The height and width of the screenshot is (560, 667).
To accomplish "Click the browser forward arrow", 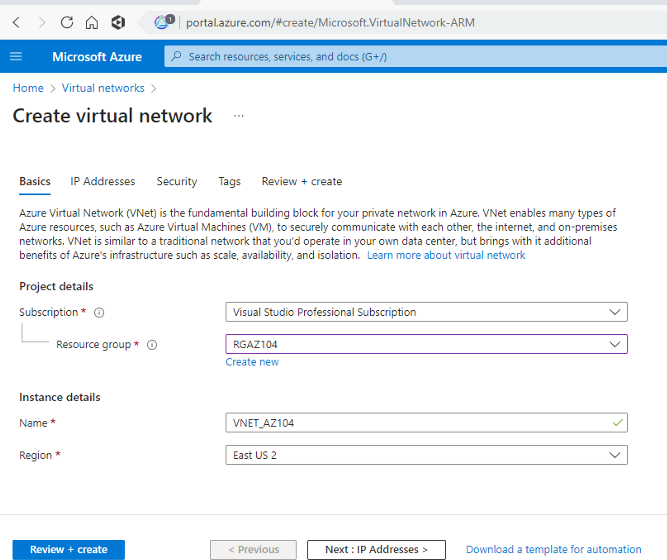I will (42, 22).
